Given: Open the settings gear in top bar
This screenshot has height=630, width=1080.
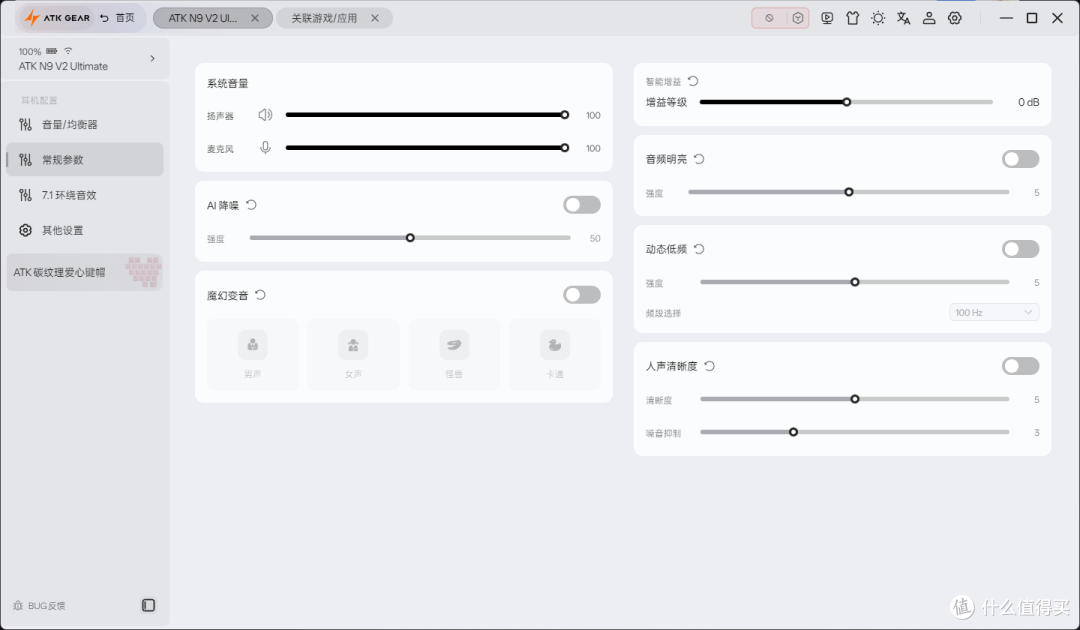Looking at the screenshot, I should [955, 19].
